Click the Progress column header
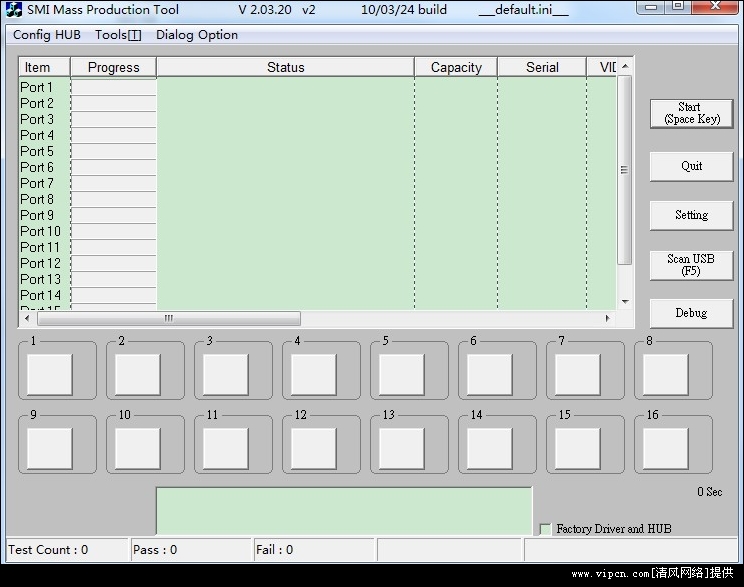This screenshot has height=587, width=744. point(113,67)
